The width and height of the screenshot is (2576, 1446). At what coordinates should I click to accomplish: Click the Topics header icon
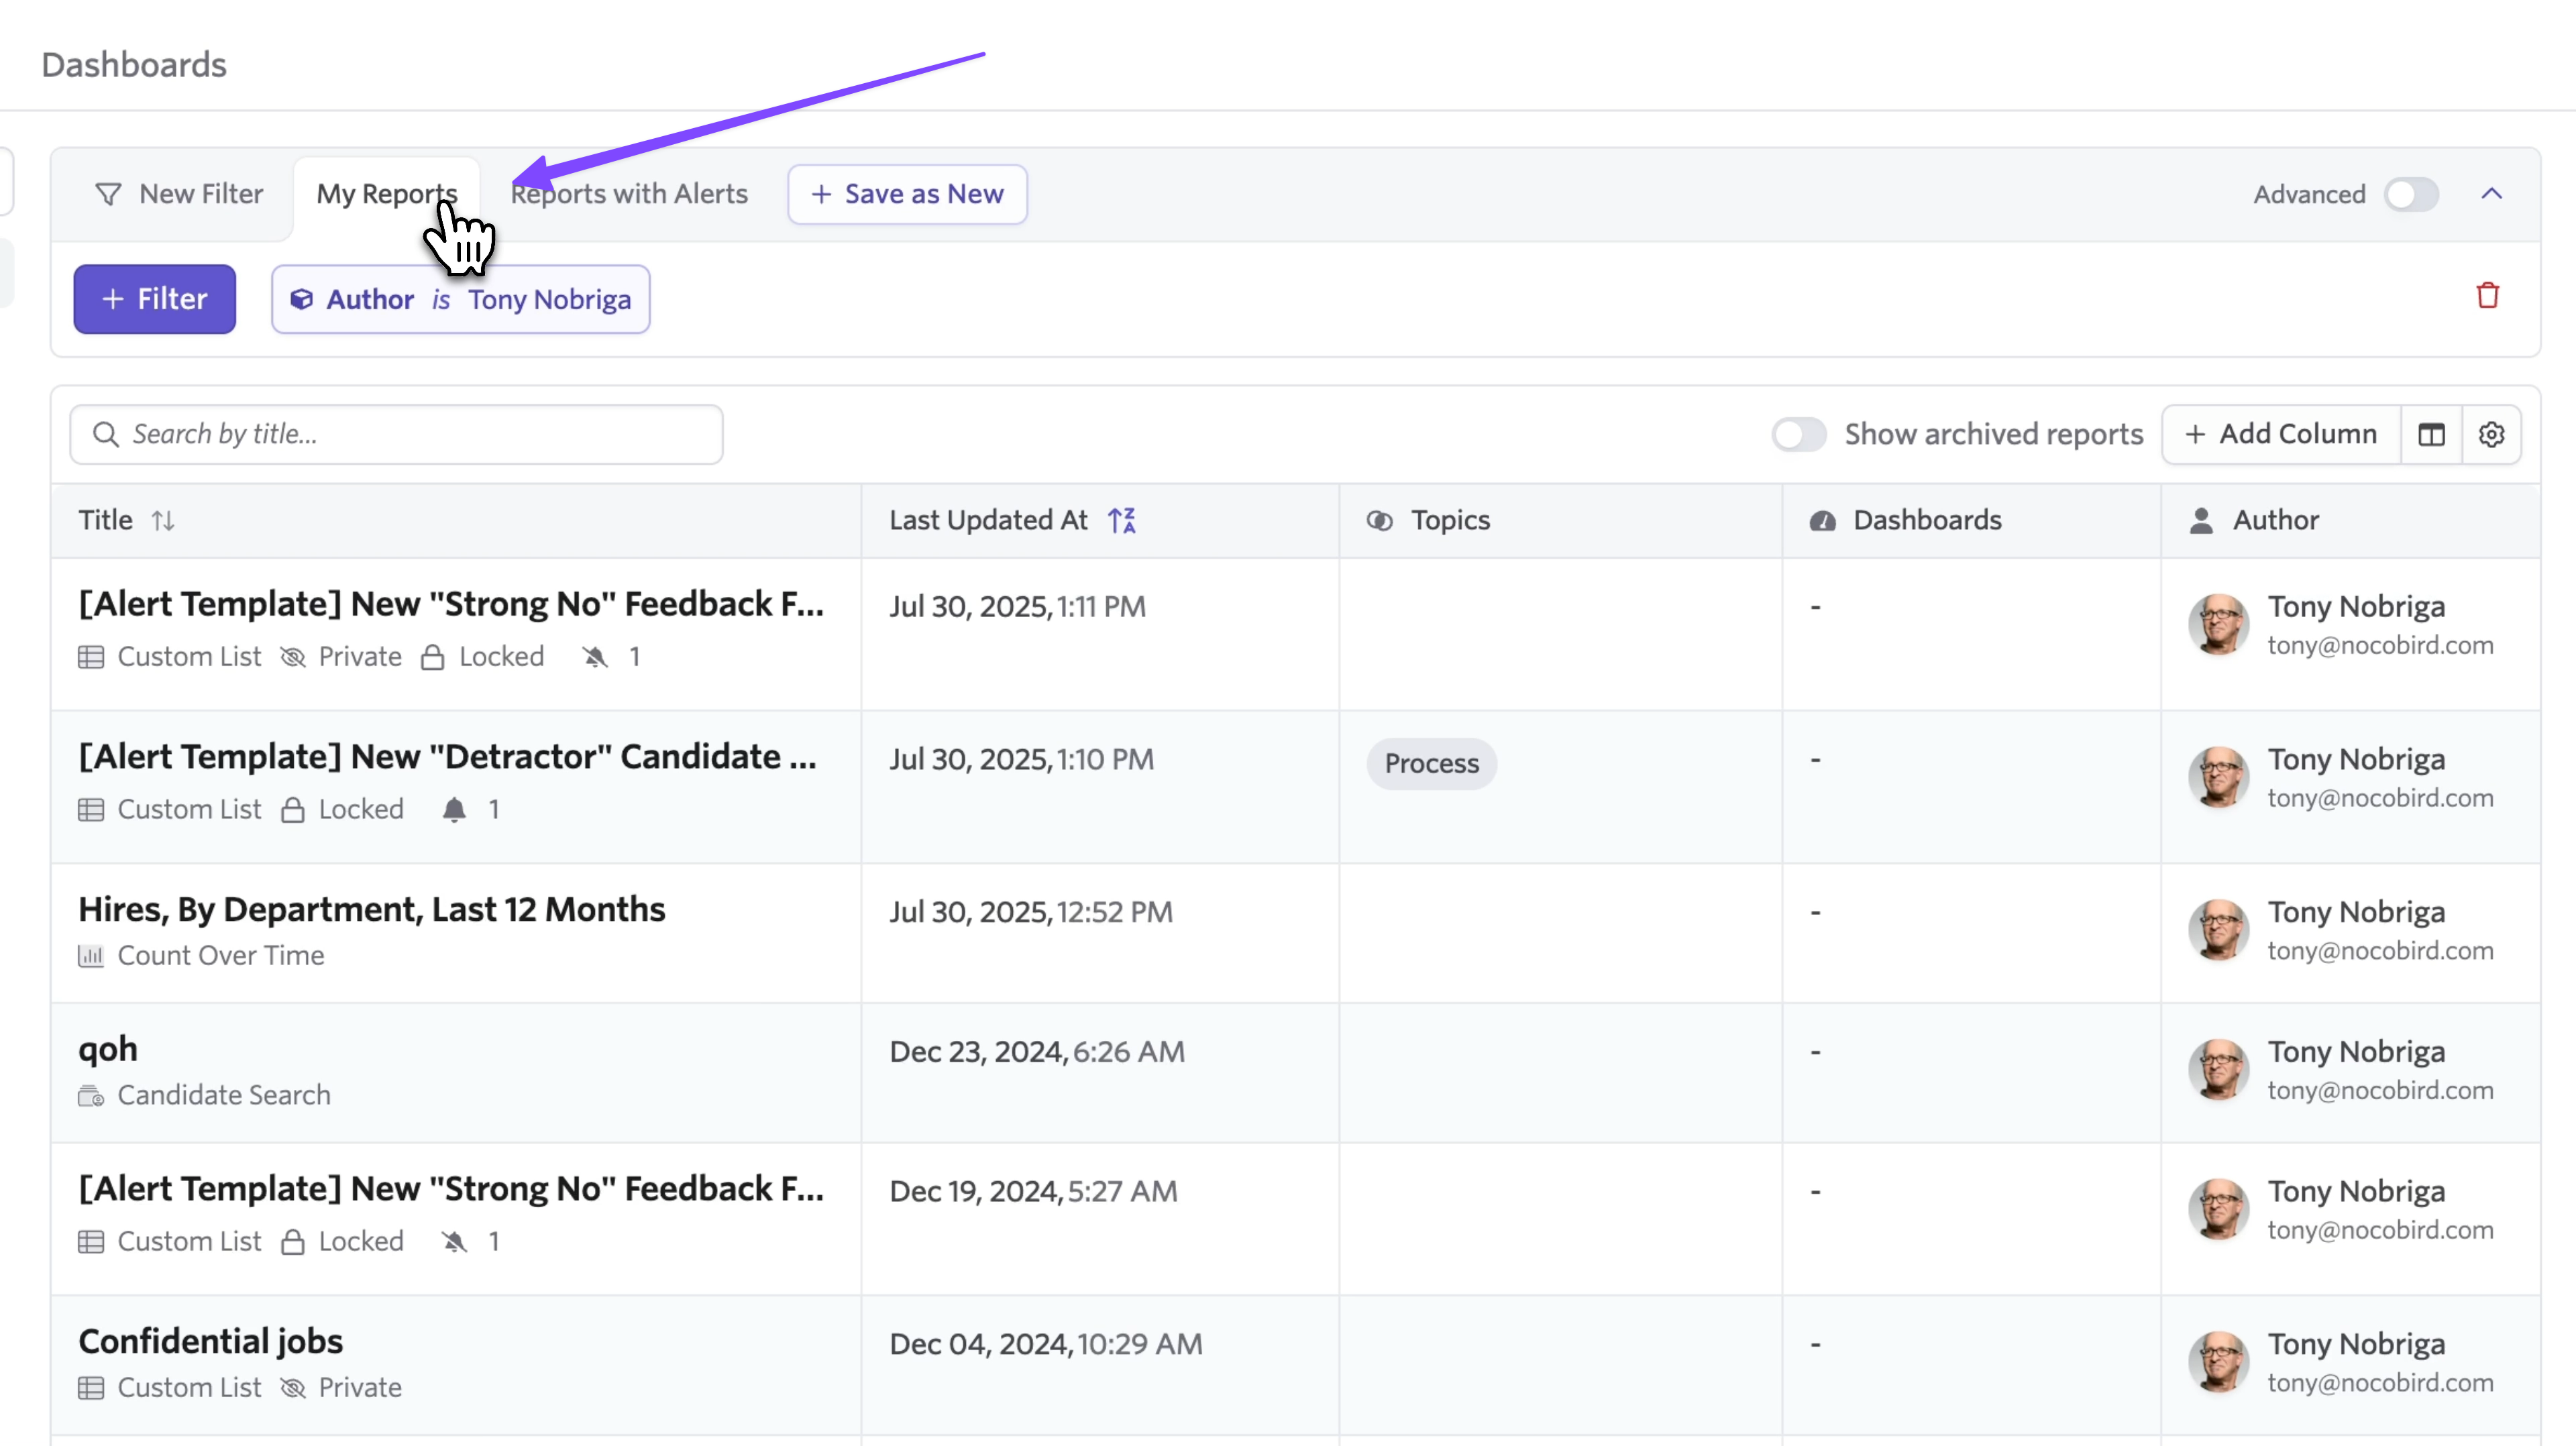click(x=1380, y=521)
